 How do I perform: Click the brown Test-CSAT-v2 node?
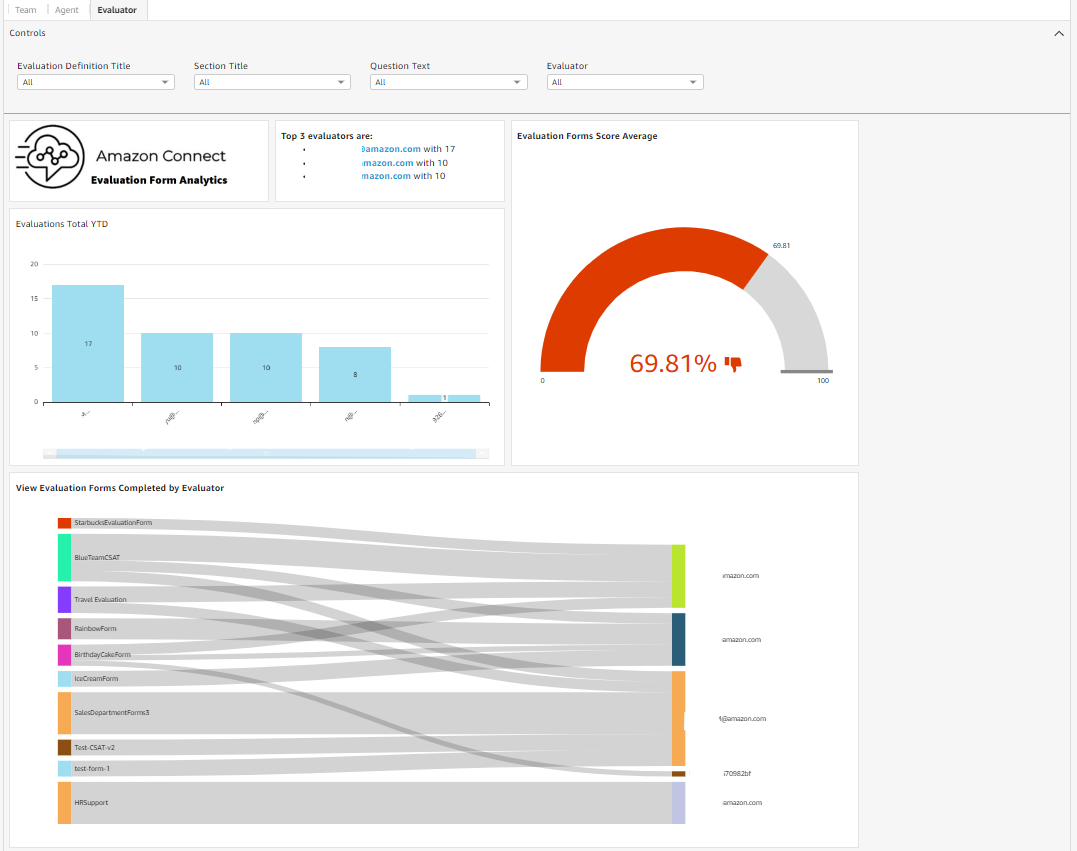pyautogui.click(x=62, y=746)
